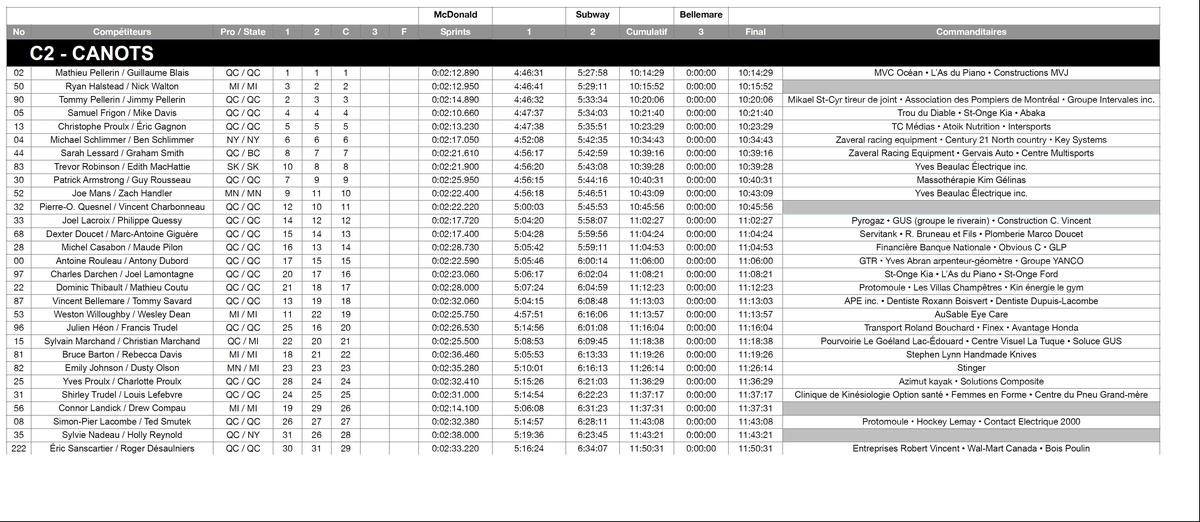Select the Pro / State column header
The height and width of the screenshot is (522, 1200).
tap(243, 32)
